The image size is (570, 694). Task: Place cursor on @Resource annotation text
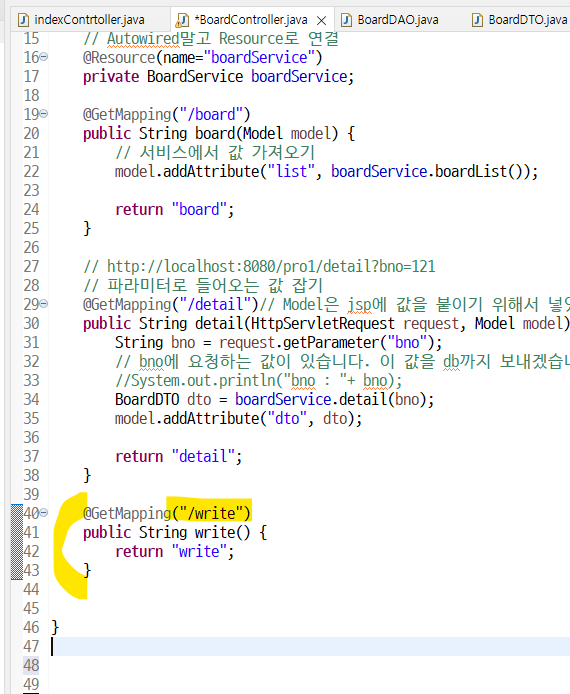point(119,58)
